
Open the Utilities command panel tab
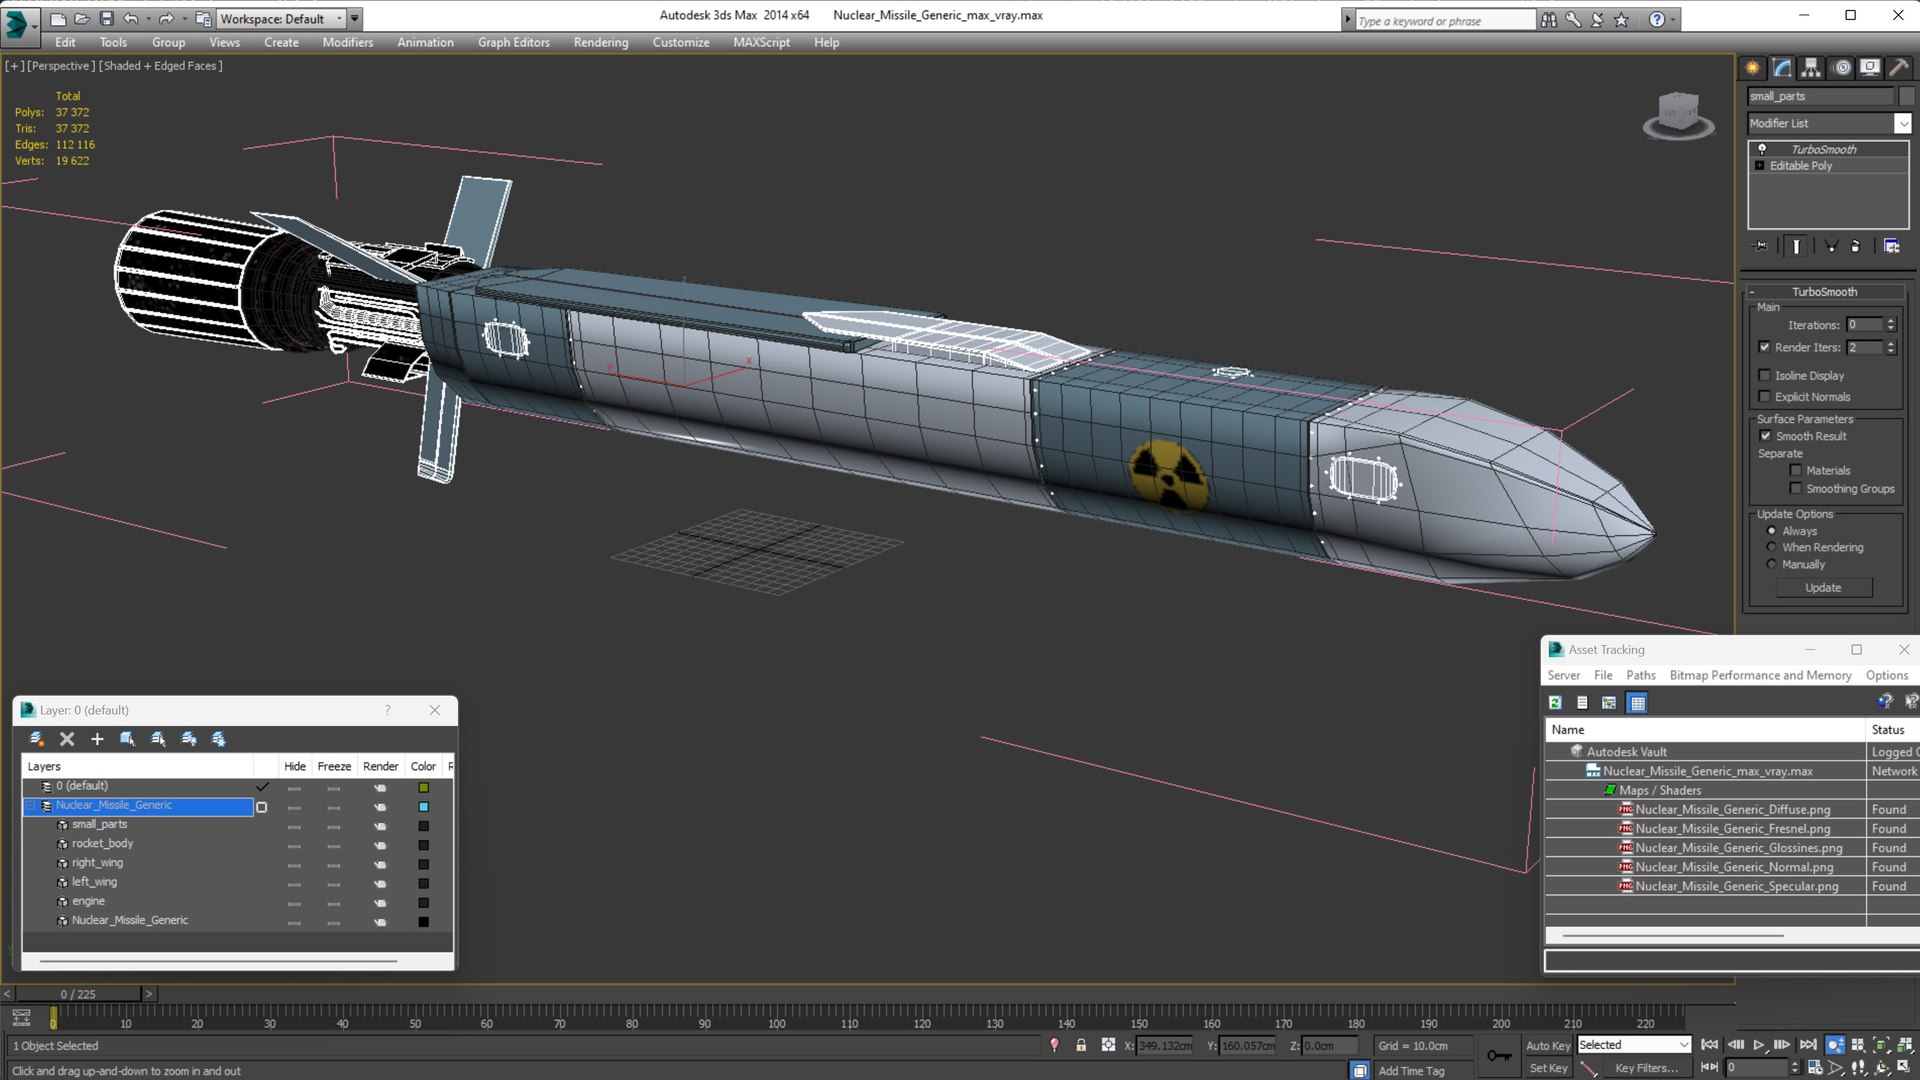click(1899, 68)
